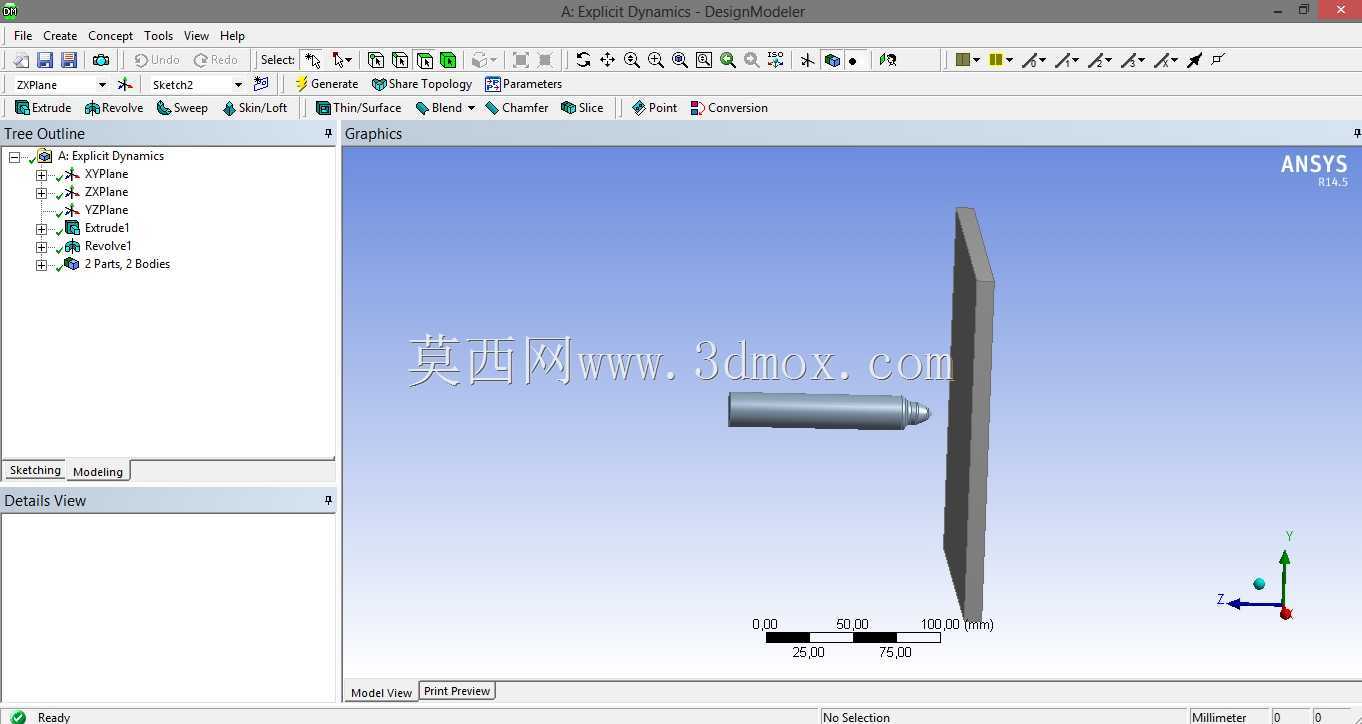The height and width of the screenshot is (724, 1362).
Task: Open the View menu
Action: coord(196,36)
